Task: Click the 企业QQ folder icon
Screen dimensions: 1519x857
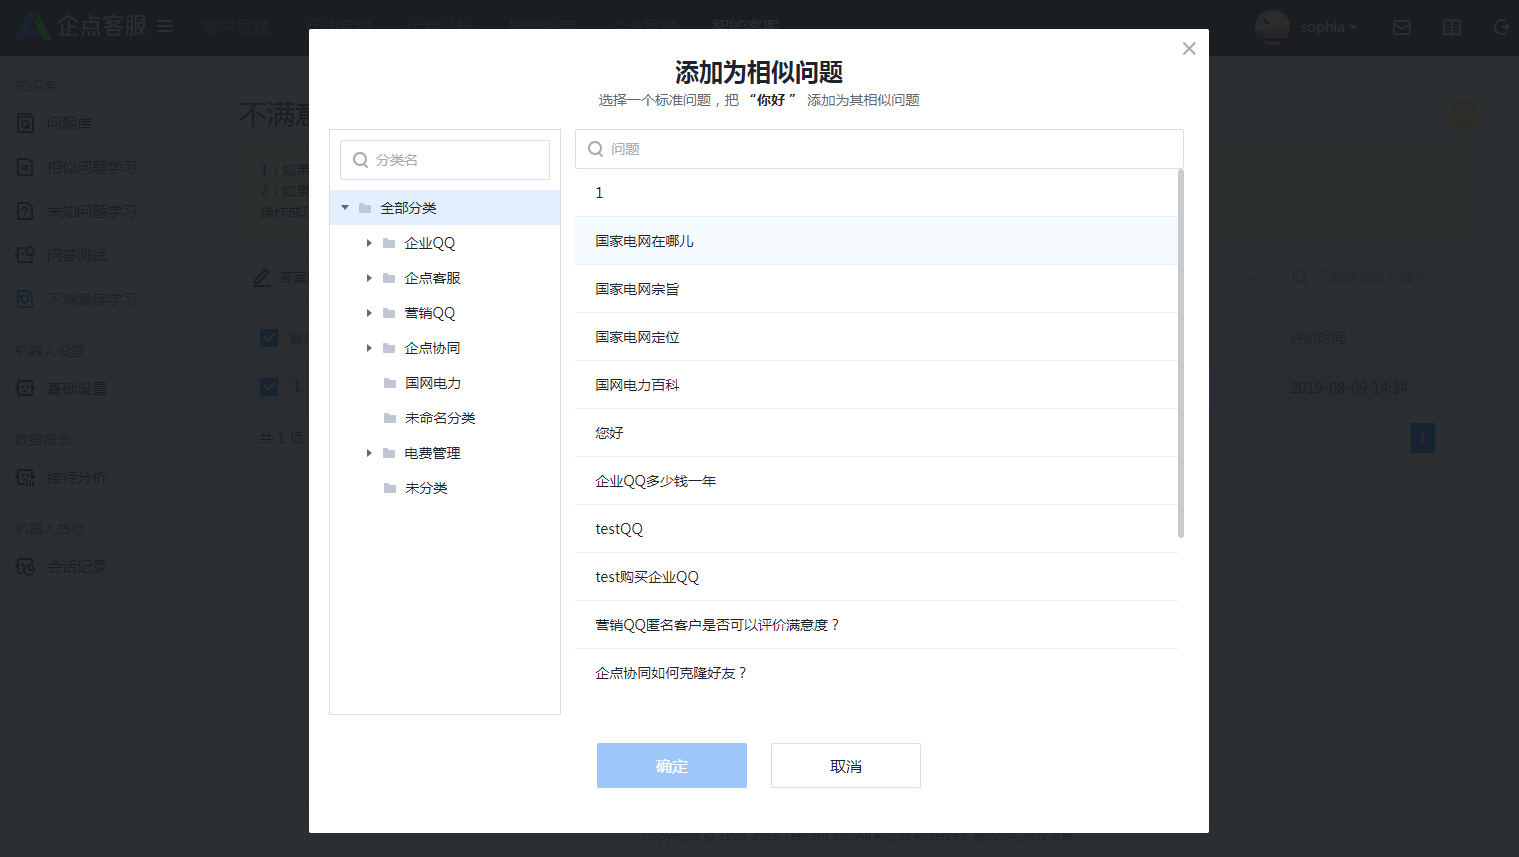Action: pos(389,243)
